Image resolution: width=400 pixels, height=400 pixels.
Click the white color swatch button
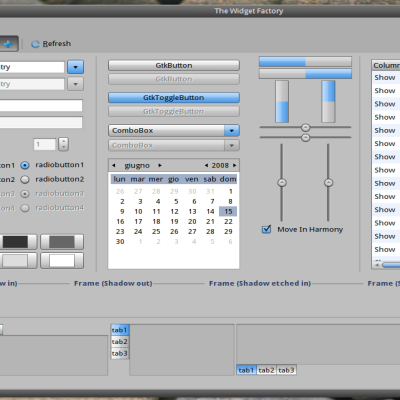(x=62, y=261)
